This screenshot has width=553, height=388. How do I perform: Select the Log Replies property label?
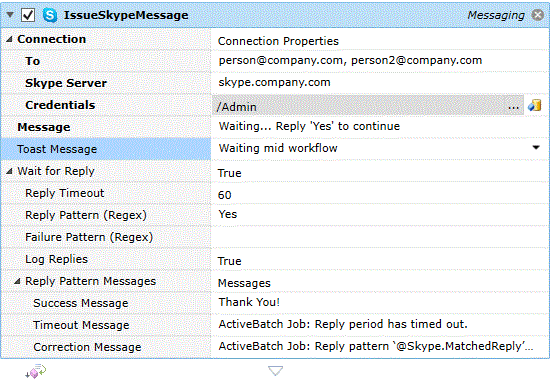pos(56,259)
